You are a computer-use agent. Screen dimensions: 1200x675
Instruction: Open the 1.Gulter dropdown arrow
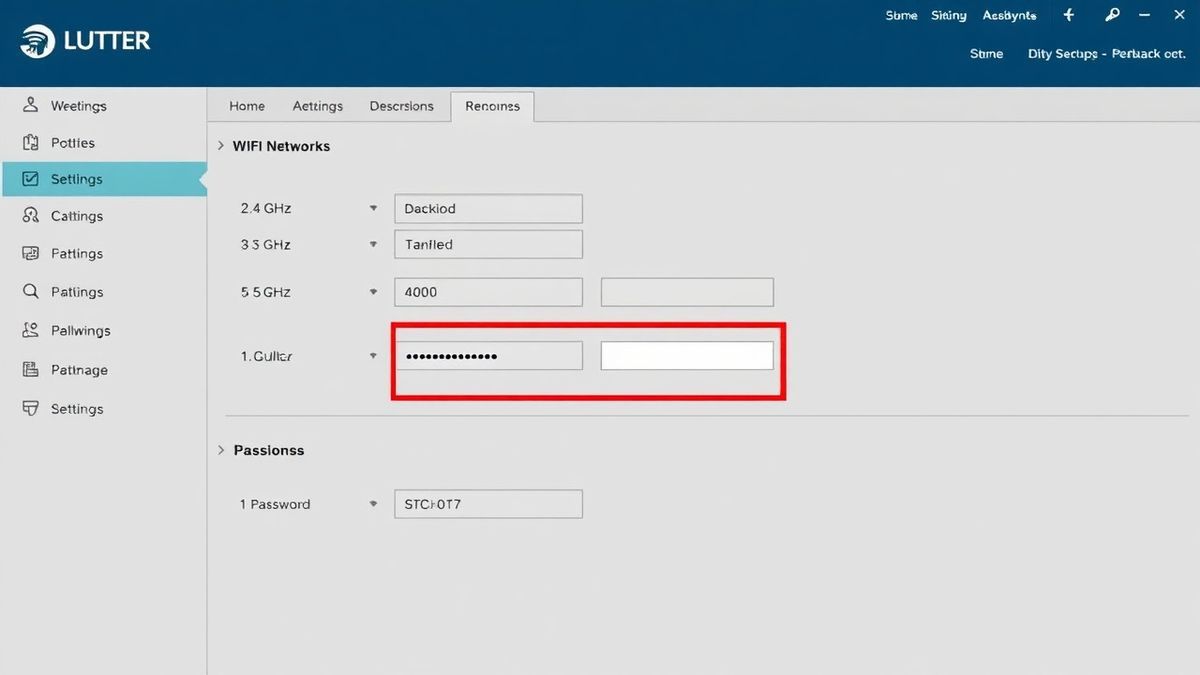[373, 356]
